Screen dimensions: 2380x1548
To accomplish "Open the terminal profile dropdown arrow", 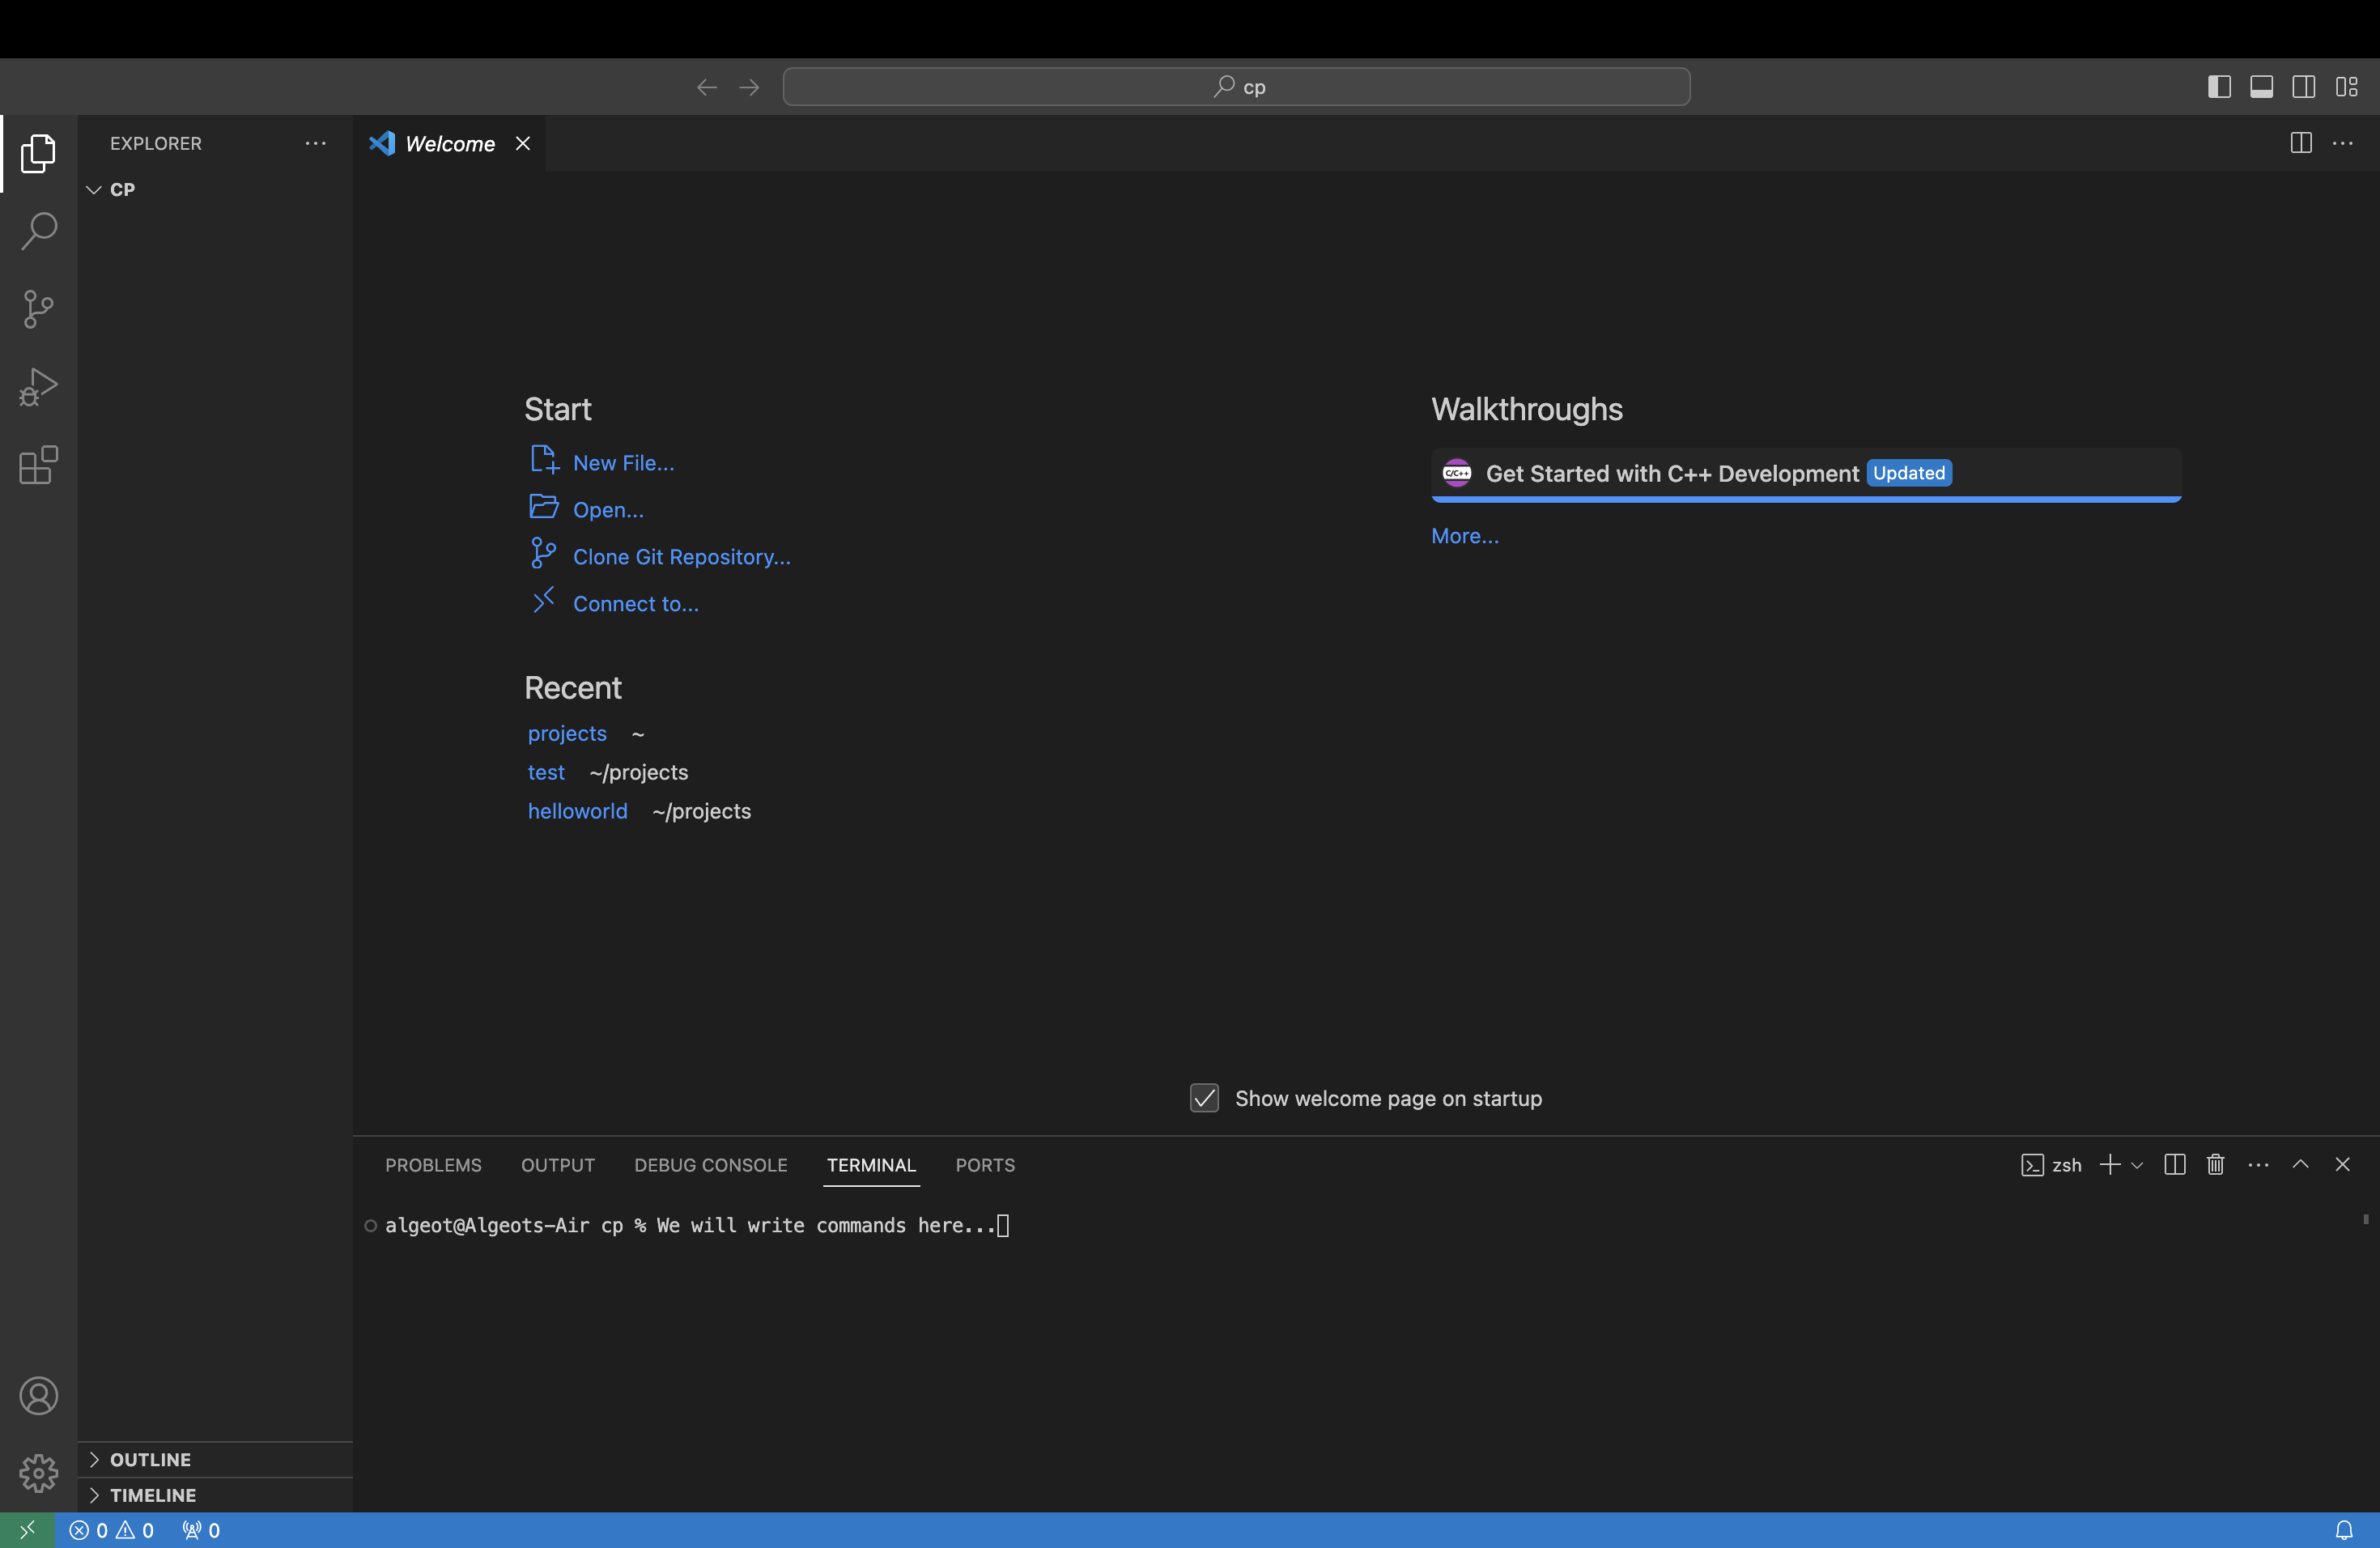I will [x=2138, y=1164].
